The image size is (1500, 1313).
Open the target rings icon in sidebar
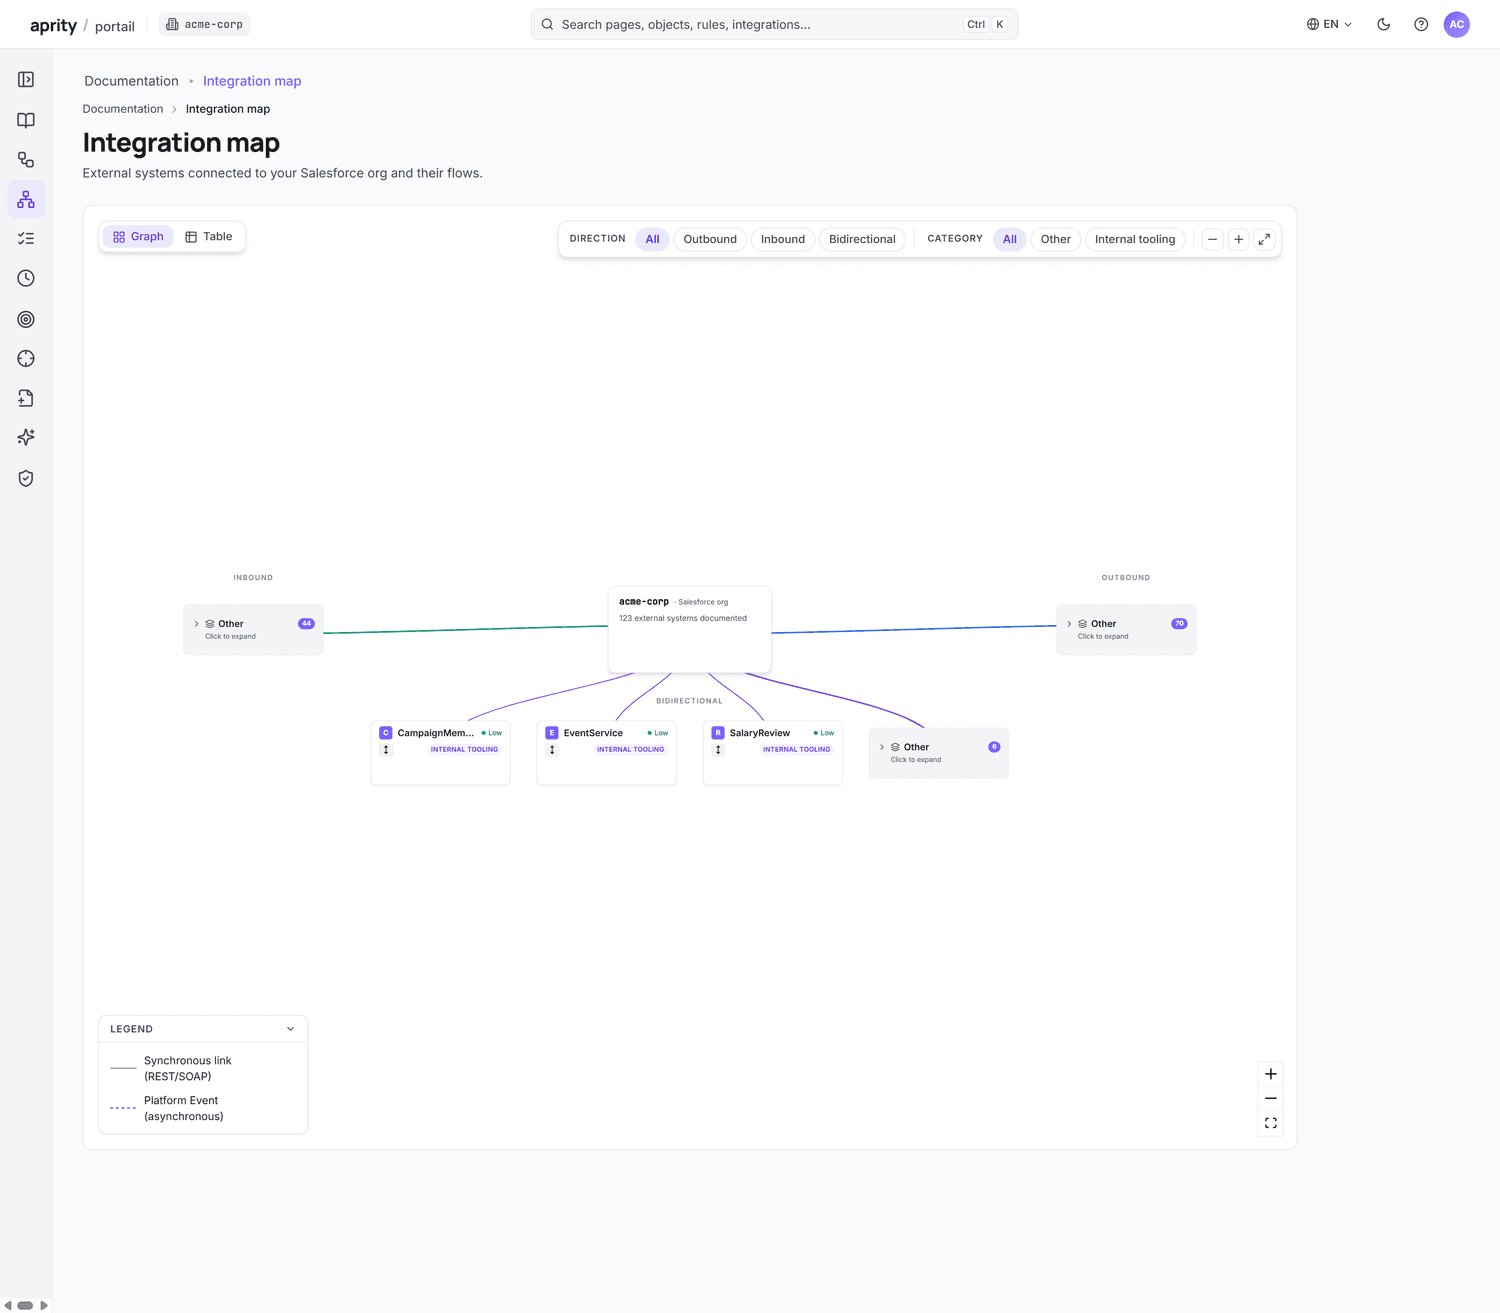pyautogui.click(x=26, y=319)
